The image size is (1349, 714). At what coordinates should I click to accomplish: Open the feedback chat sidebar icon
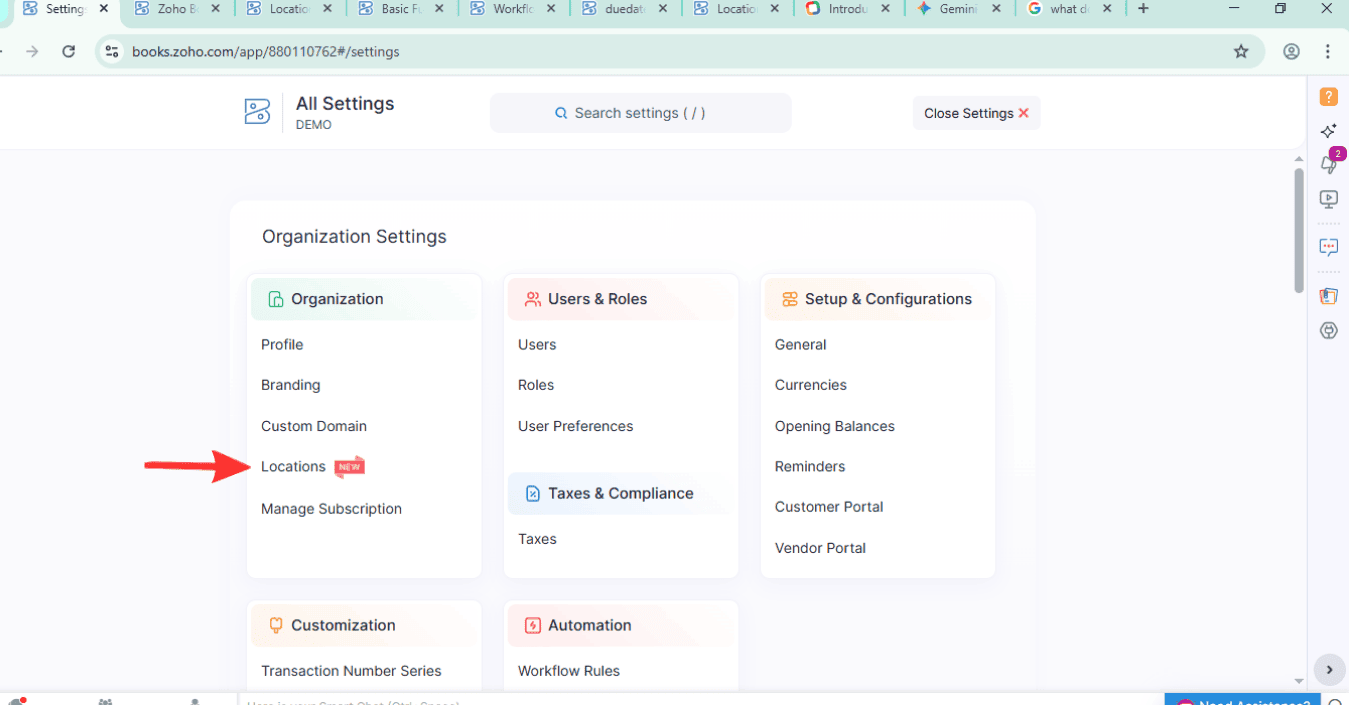tap(1328, 247)
